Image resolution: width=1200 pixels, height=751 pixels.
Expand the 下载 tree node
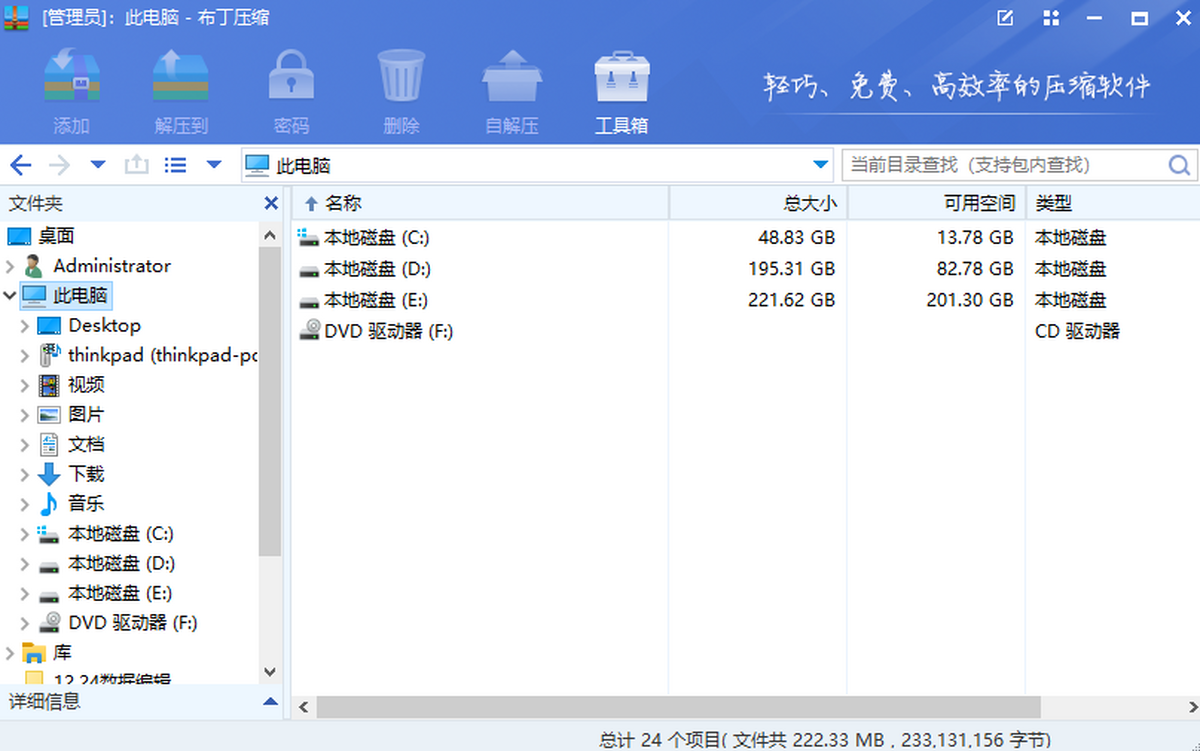[25, 474]
